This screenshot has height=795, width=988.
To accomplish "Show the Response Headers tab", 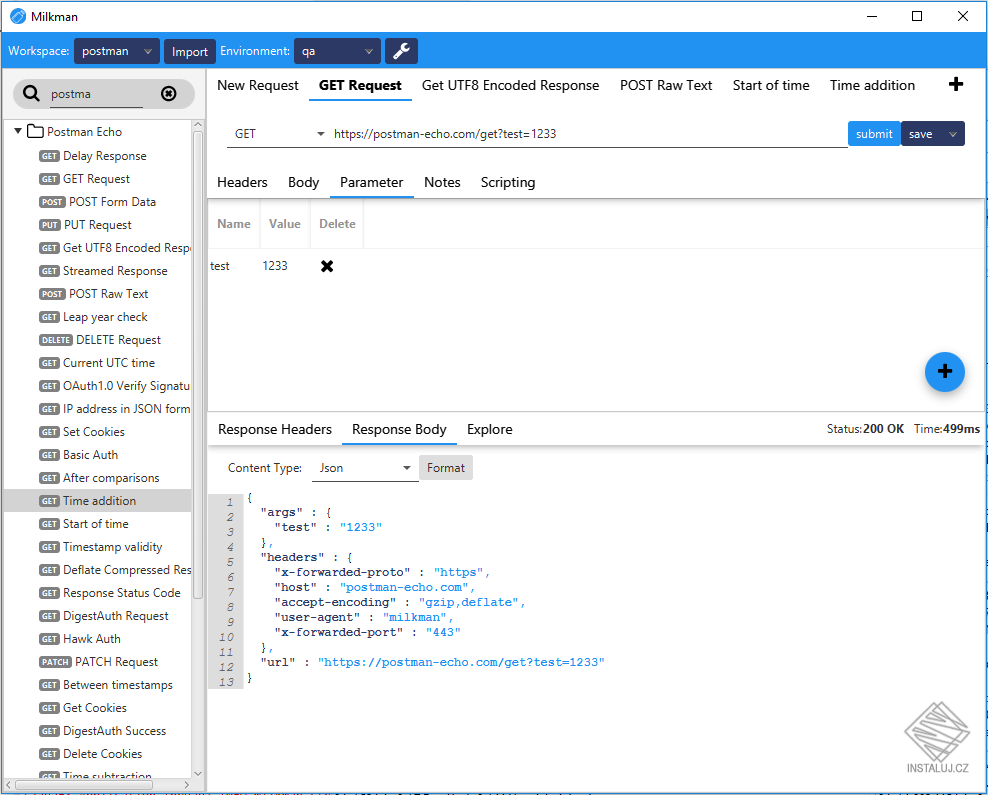I will 275,429.
